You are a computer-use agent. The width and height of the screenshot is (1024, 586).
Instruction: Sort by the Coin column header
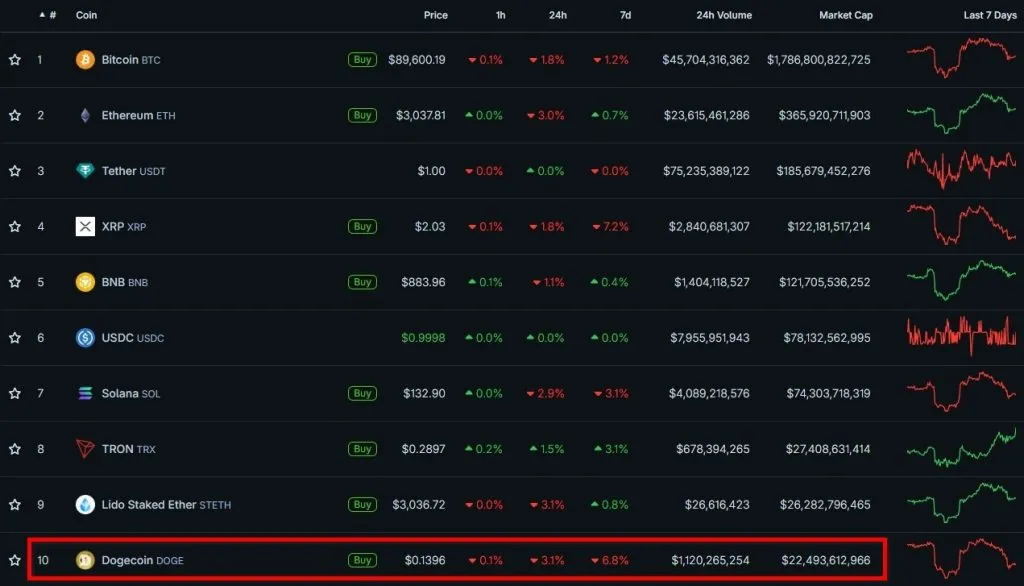86,14
